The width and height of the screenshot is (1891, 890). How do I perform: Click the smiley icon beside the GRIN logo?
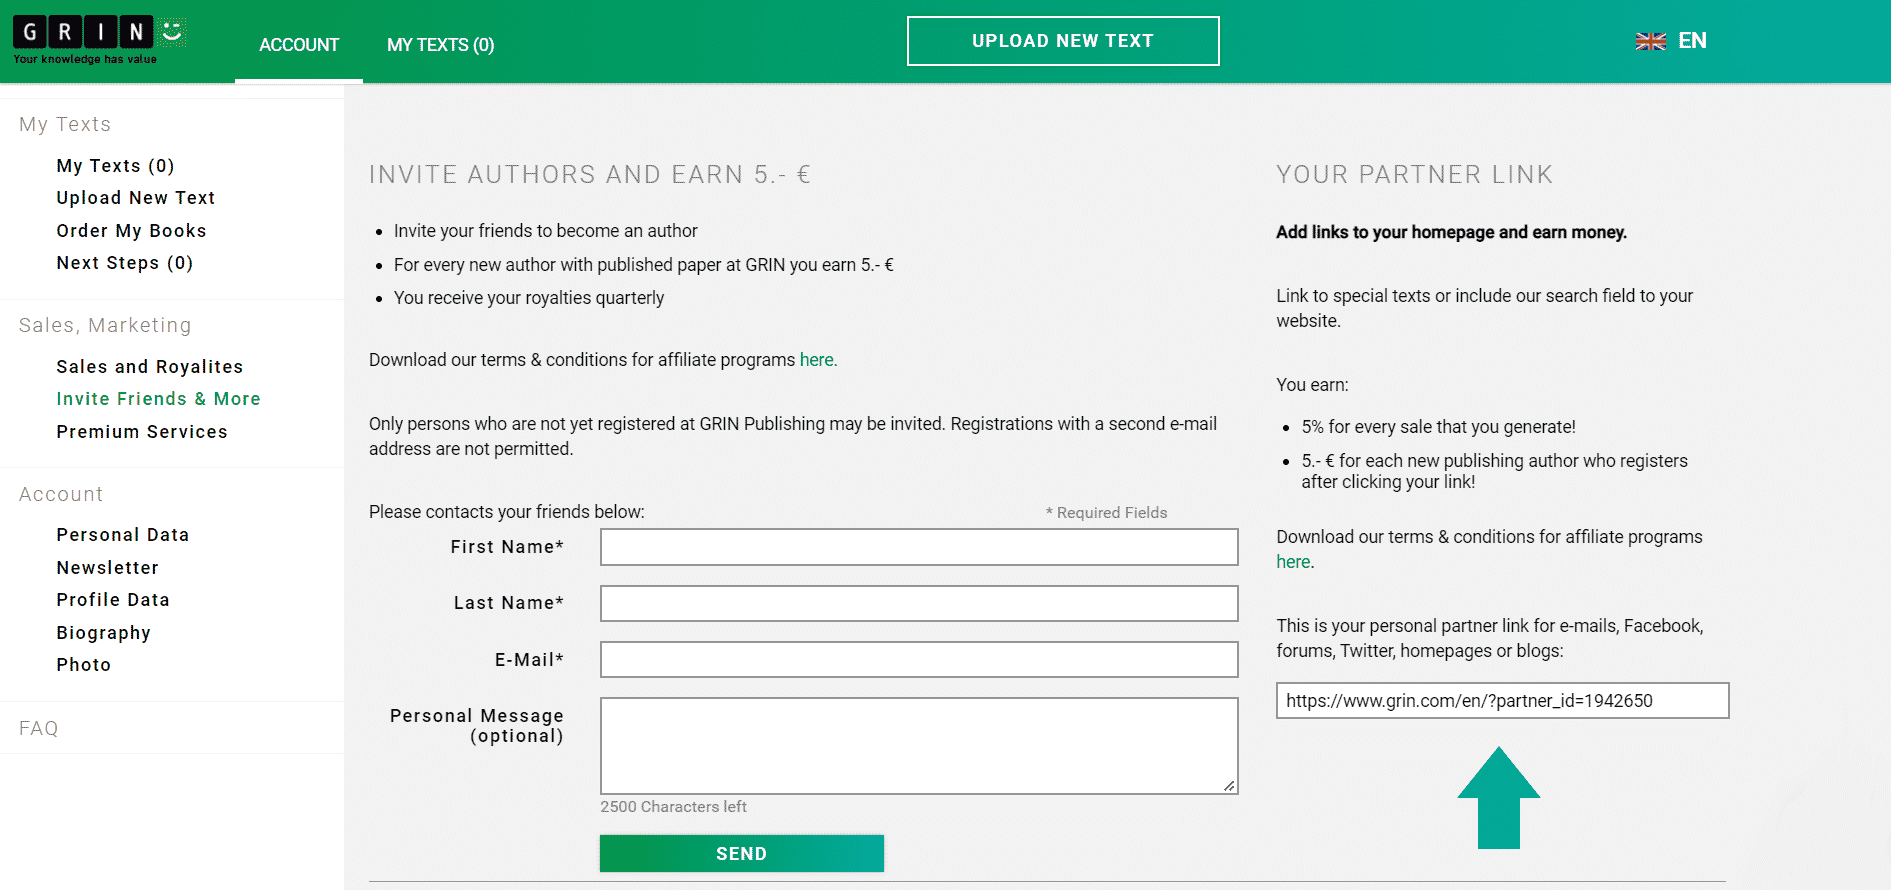coord(169,32)
